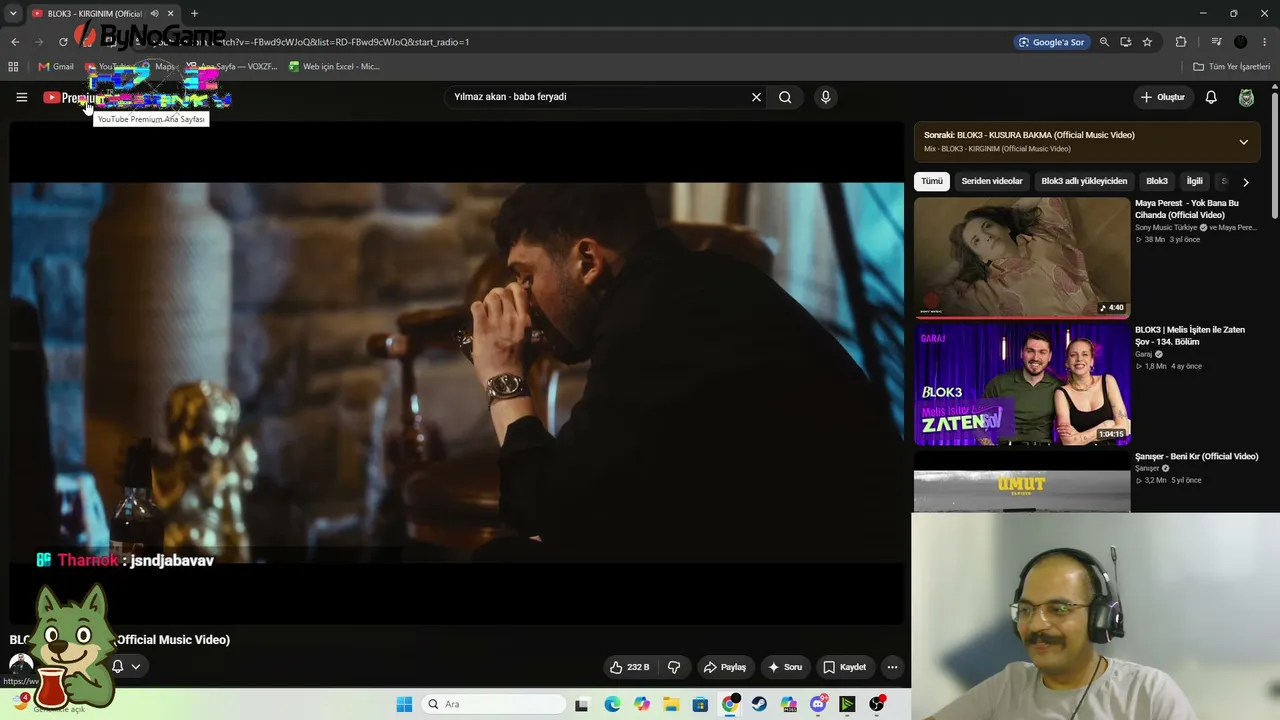Clear the YouTube search box text
This screenshot has height=720, width=1280.
[x=756, y=97]
